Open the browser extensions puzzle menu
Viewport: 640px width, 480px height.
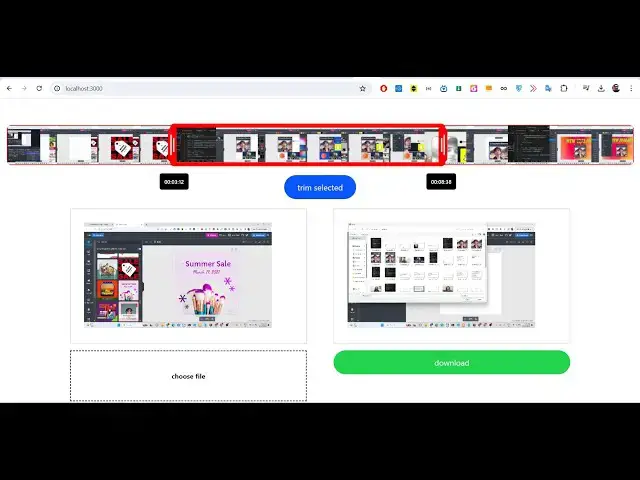[564, 88]
